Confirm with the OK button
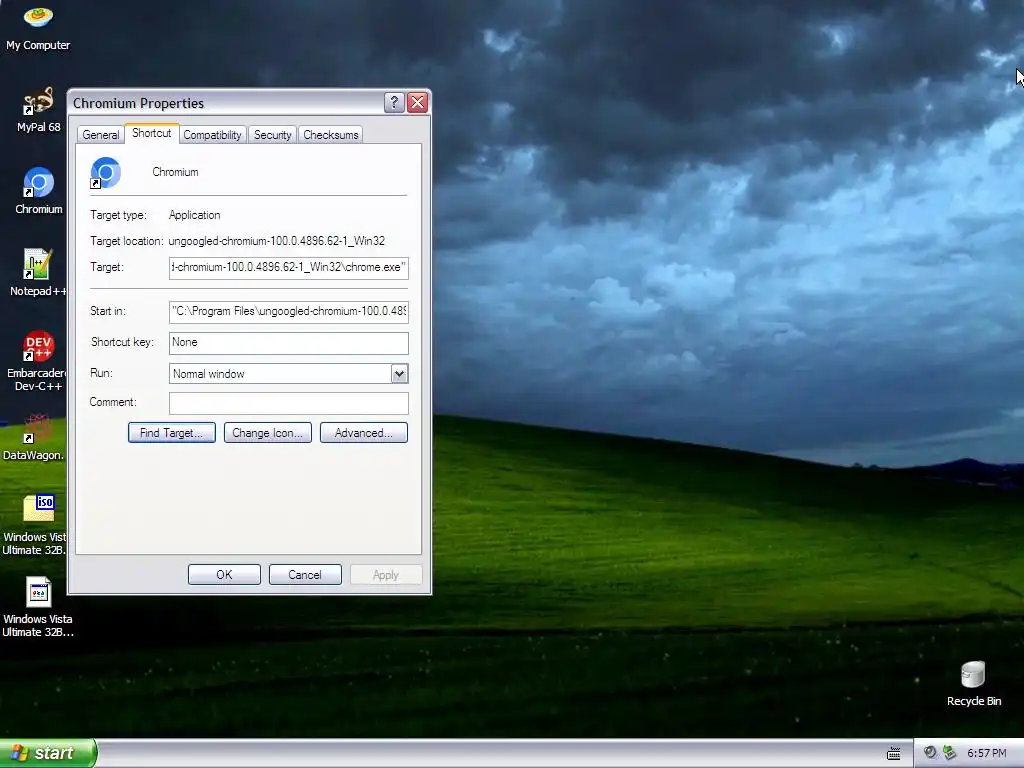This screenshot has height=768, width=1024. coord(224,575)
